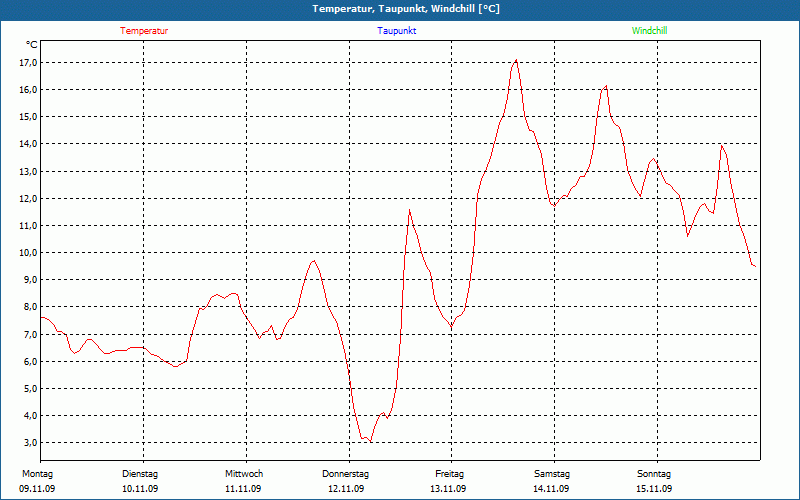800x500 pixels.
Task: Click the °C unit label on the axis
Action: click(32, 45)
